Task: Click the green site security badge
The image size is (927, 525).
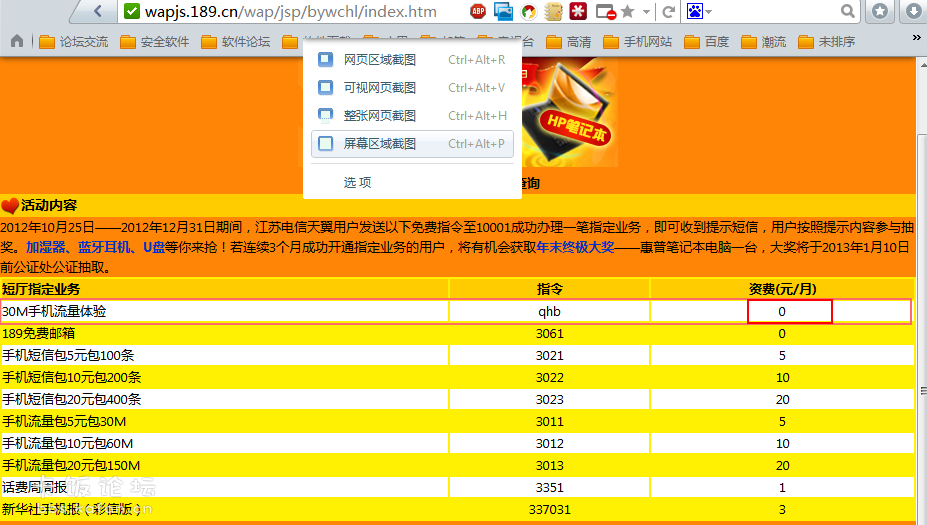Action: 132,11
